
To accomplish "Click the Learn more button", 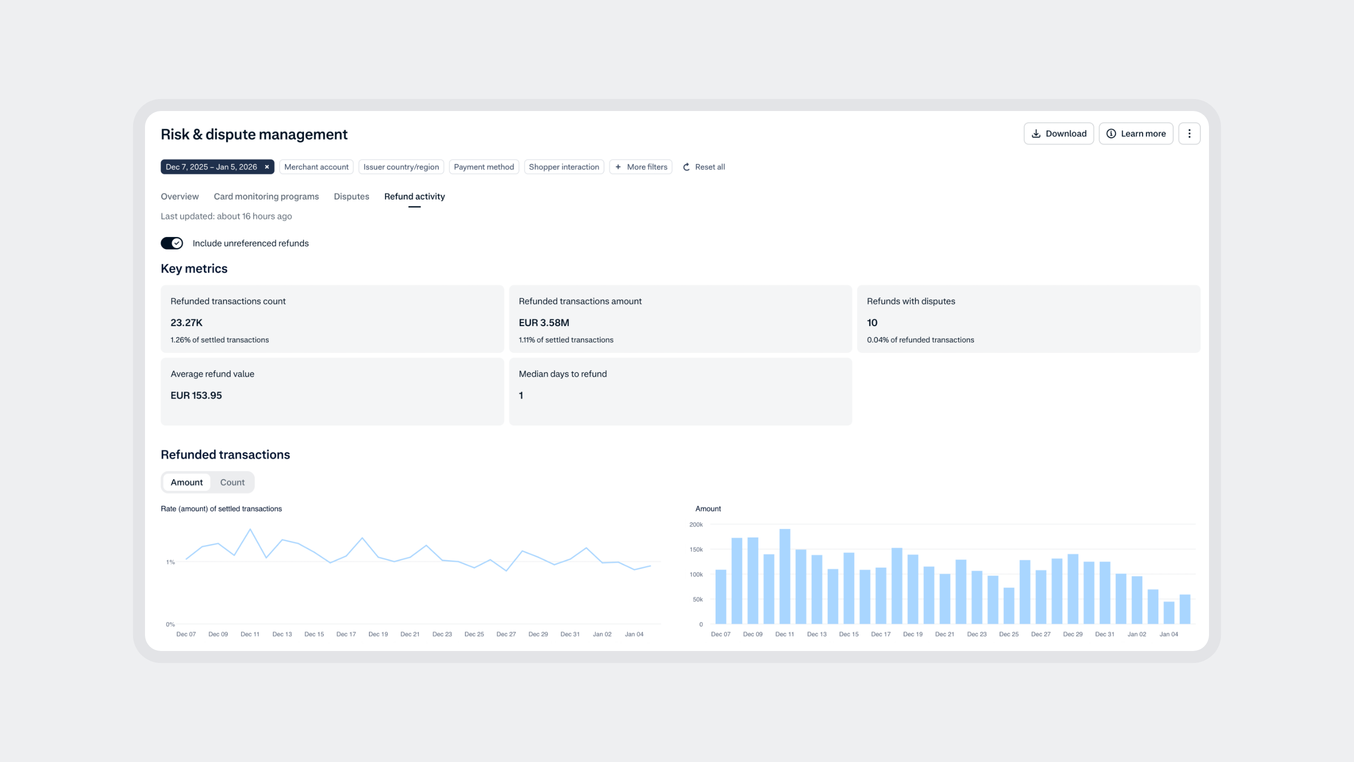I will [x=1135, y=132].
